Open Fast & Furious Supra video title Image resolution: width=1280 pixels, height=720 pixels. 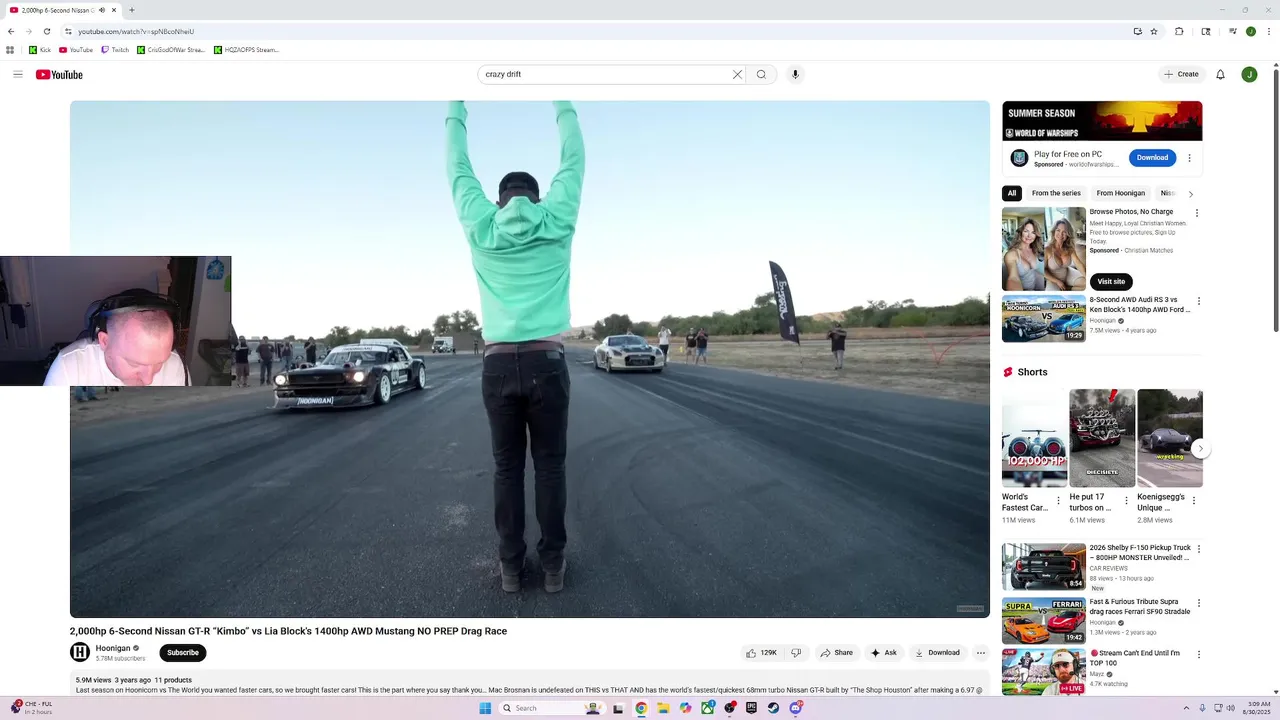click(1140, 607)
